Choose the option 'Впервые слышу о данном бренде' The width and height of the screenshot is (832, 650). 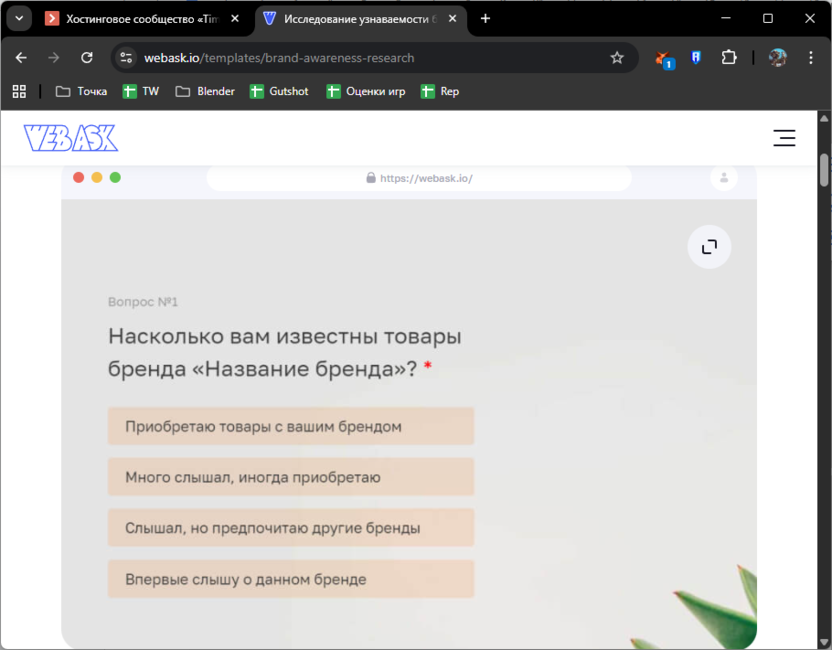tap(290, 578)
